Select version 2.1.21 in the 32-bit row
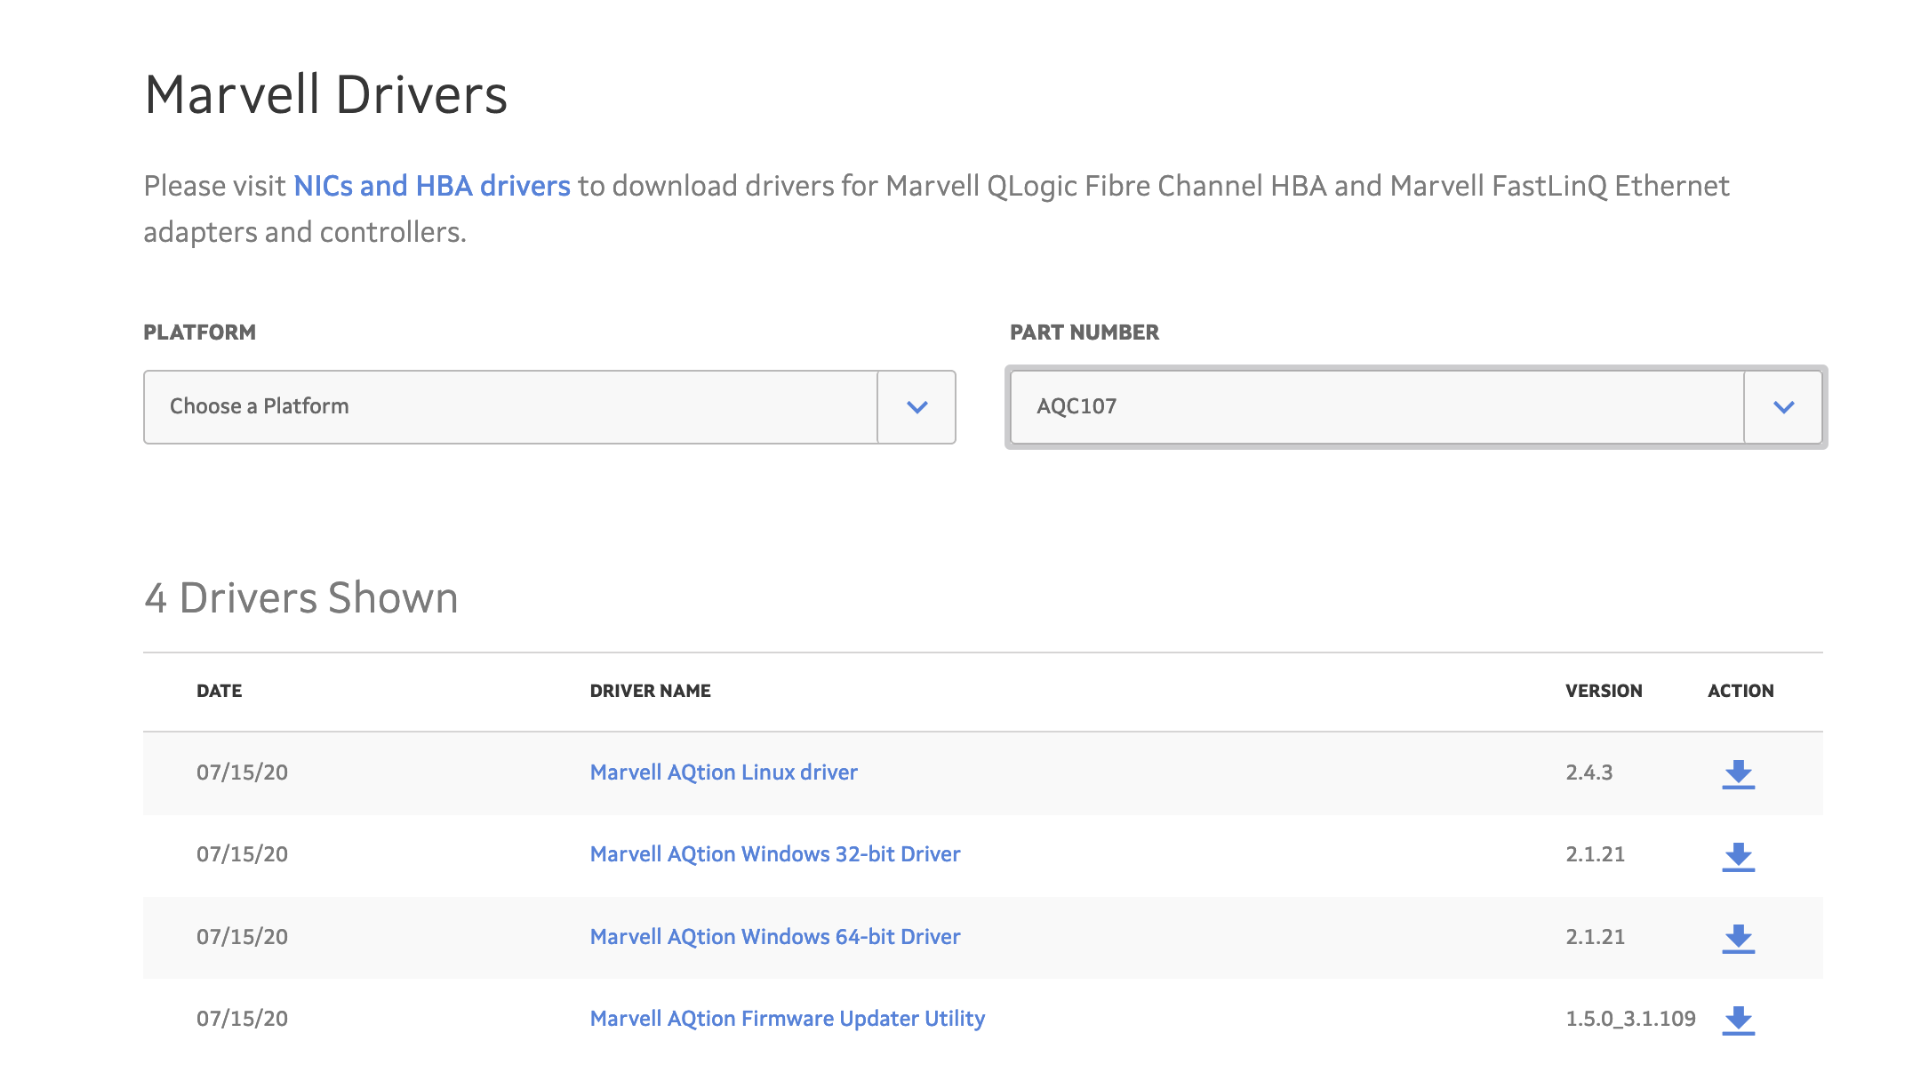Screen dimensions: 1920x1072 (1595, 854)
